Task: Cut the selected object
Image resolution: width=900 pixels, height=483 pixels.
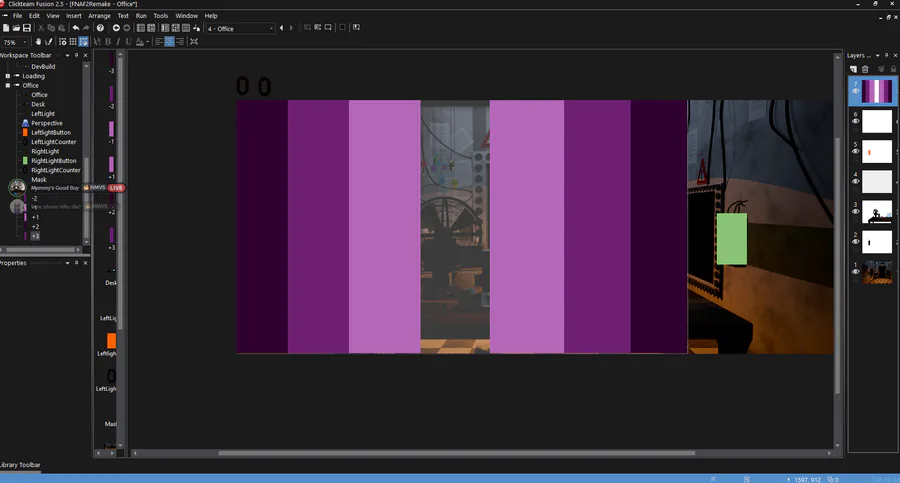Action: click(x=41, y=28)
